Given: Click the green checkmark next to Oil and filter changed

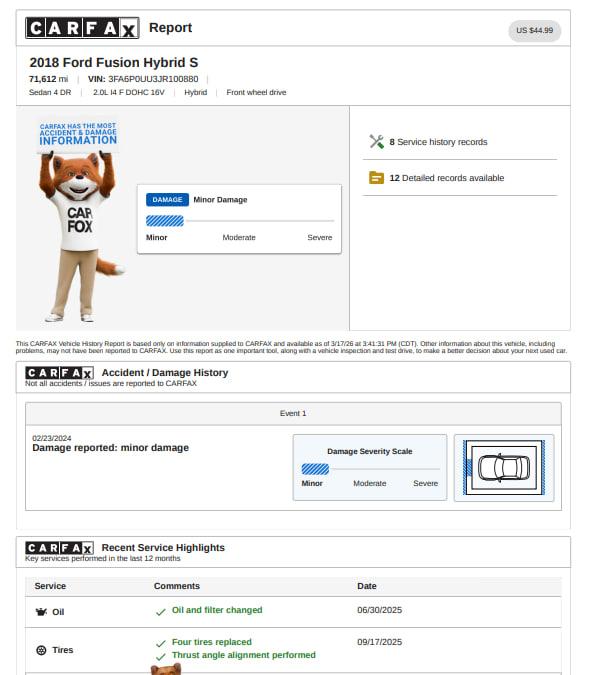Looking at the screenshot, I should (x=161, y=612).
